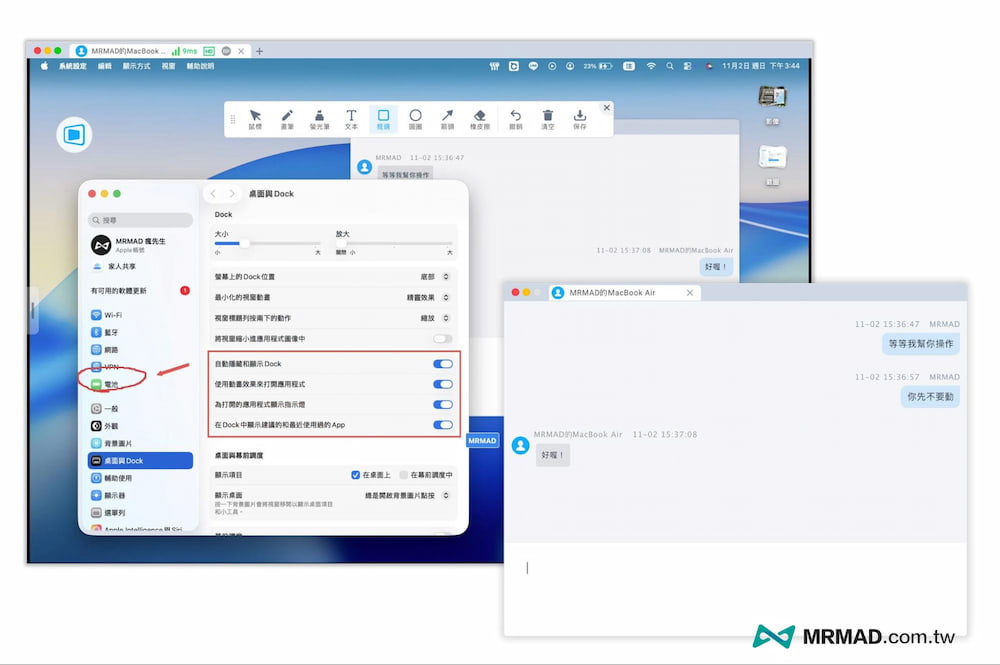Check the 在桌面上 checkbox
The image size is (1000, 665).
pyautogui.click(x=355, y=475)
